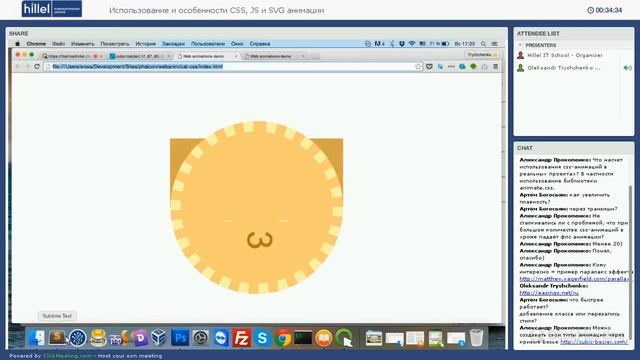Image resolution: width=640 pixels, height=360 pixels.
Task: Open Terminal from the dock
Action: (x=303, y=338)
